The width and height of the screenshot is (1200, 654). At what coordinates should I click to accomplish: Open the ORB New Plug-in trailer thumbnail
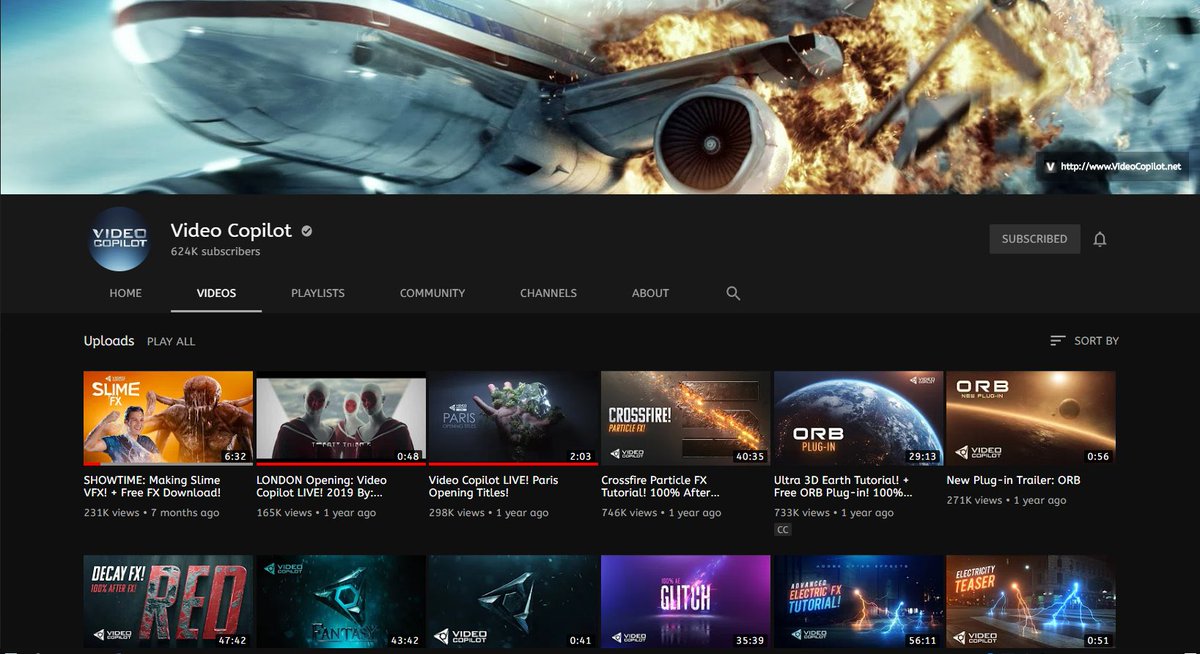tap(1031, 419)
